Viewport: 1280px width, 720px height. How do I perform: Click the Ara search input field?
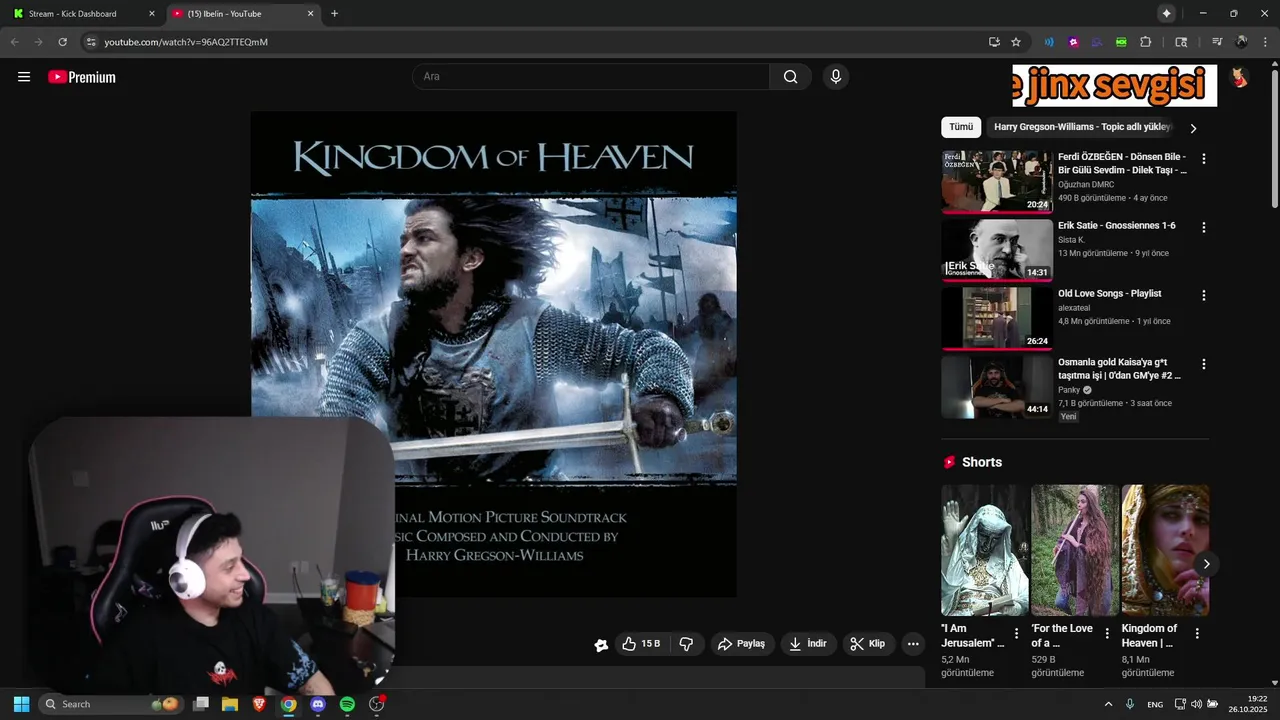[591, 77]
